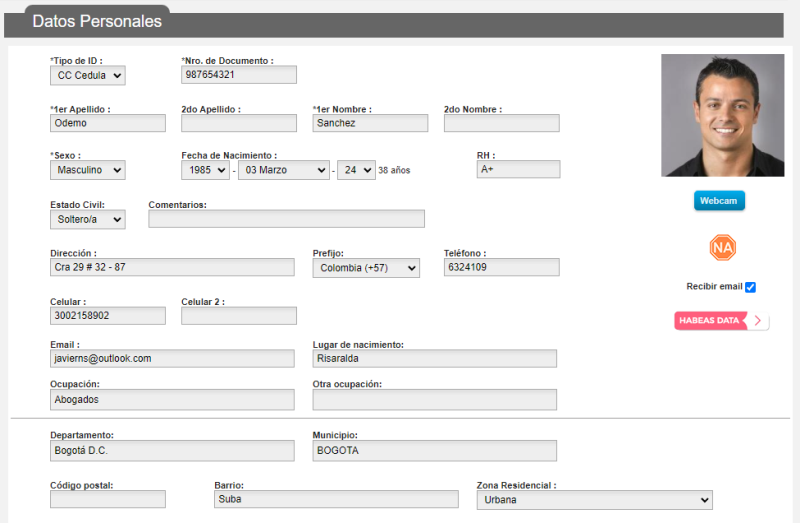Select the birth month dropdown
Screen dimensions: 800x523
pyautogui.click(x=283, y=170)
